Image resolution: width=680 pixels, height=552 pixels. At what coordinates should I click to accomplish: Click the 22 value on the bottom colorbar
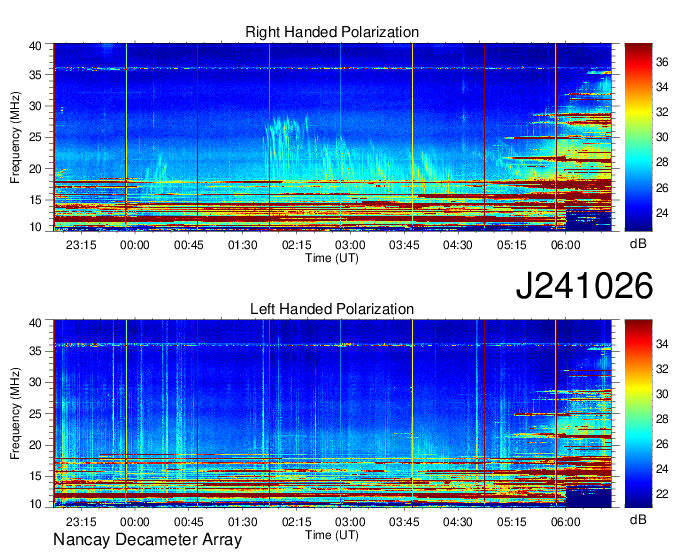(x=662, y=494)
